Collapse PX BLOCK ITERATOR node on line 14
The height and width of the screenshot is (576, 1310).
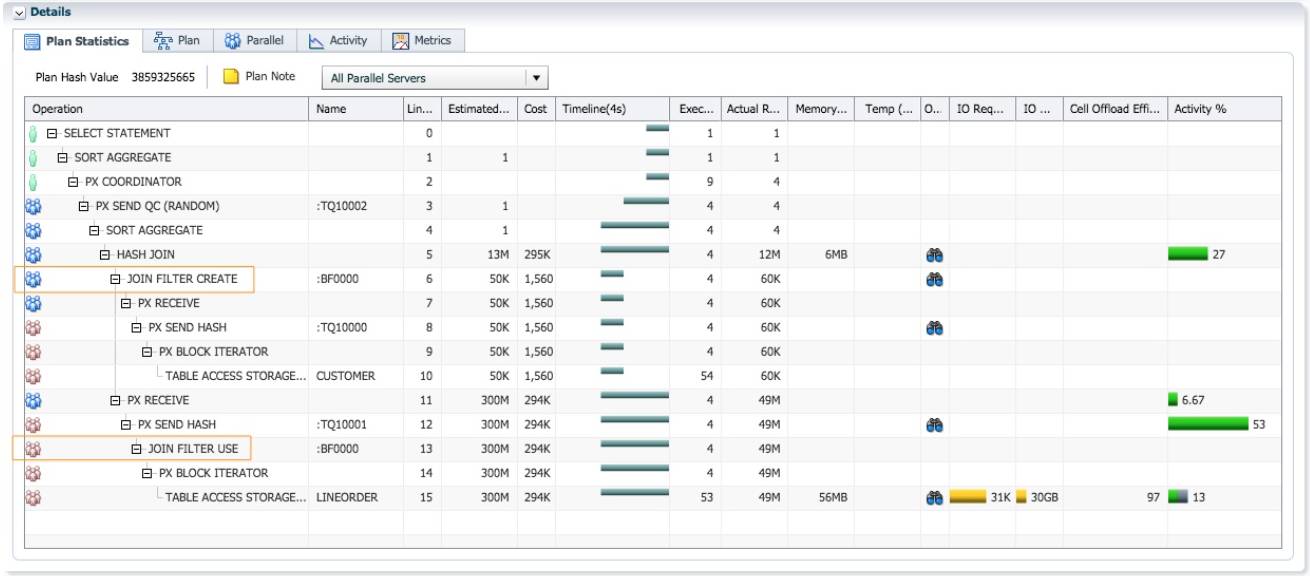(x=148, y=473)
